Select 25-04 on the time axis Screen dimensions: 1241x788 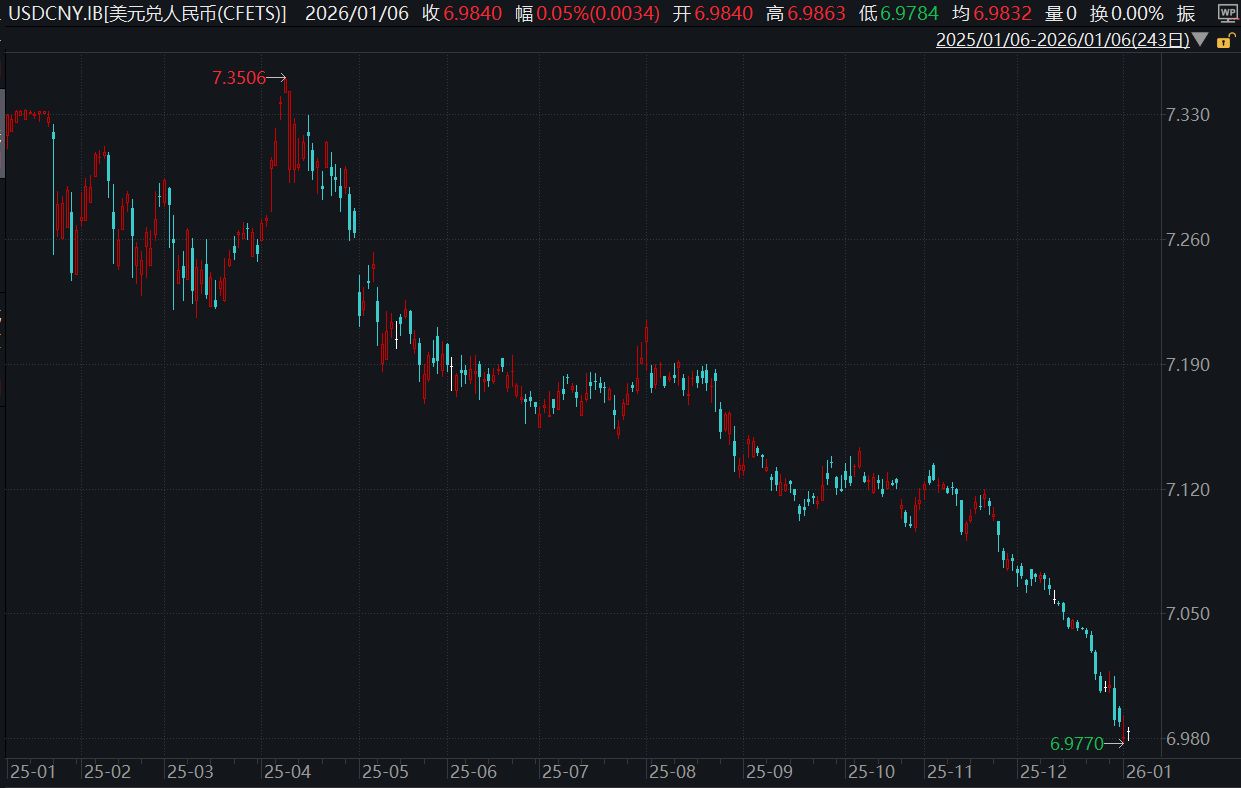287,772
